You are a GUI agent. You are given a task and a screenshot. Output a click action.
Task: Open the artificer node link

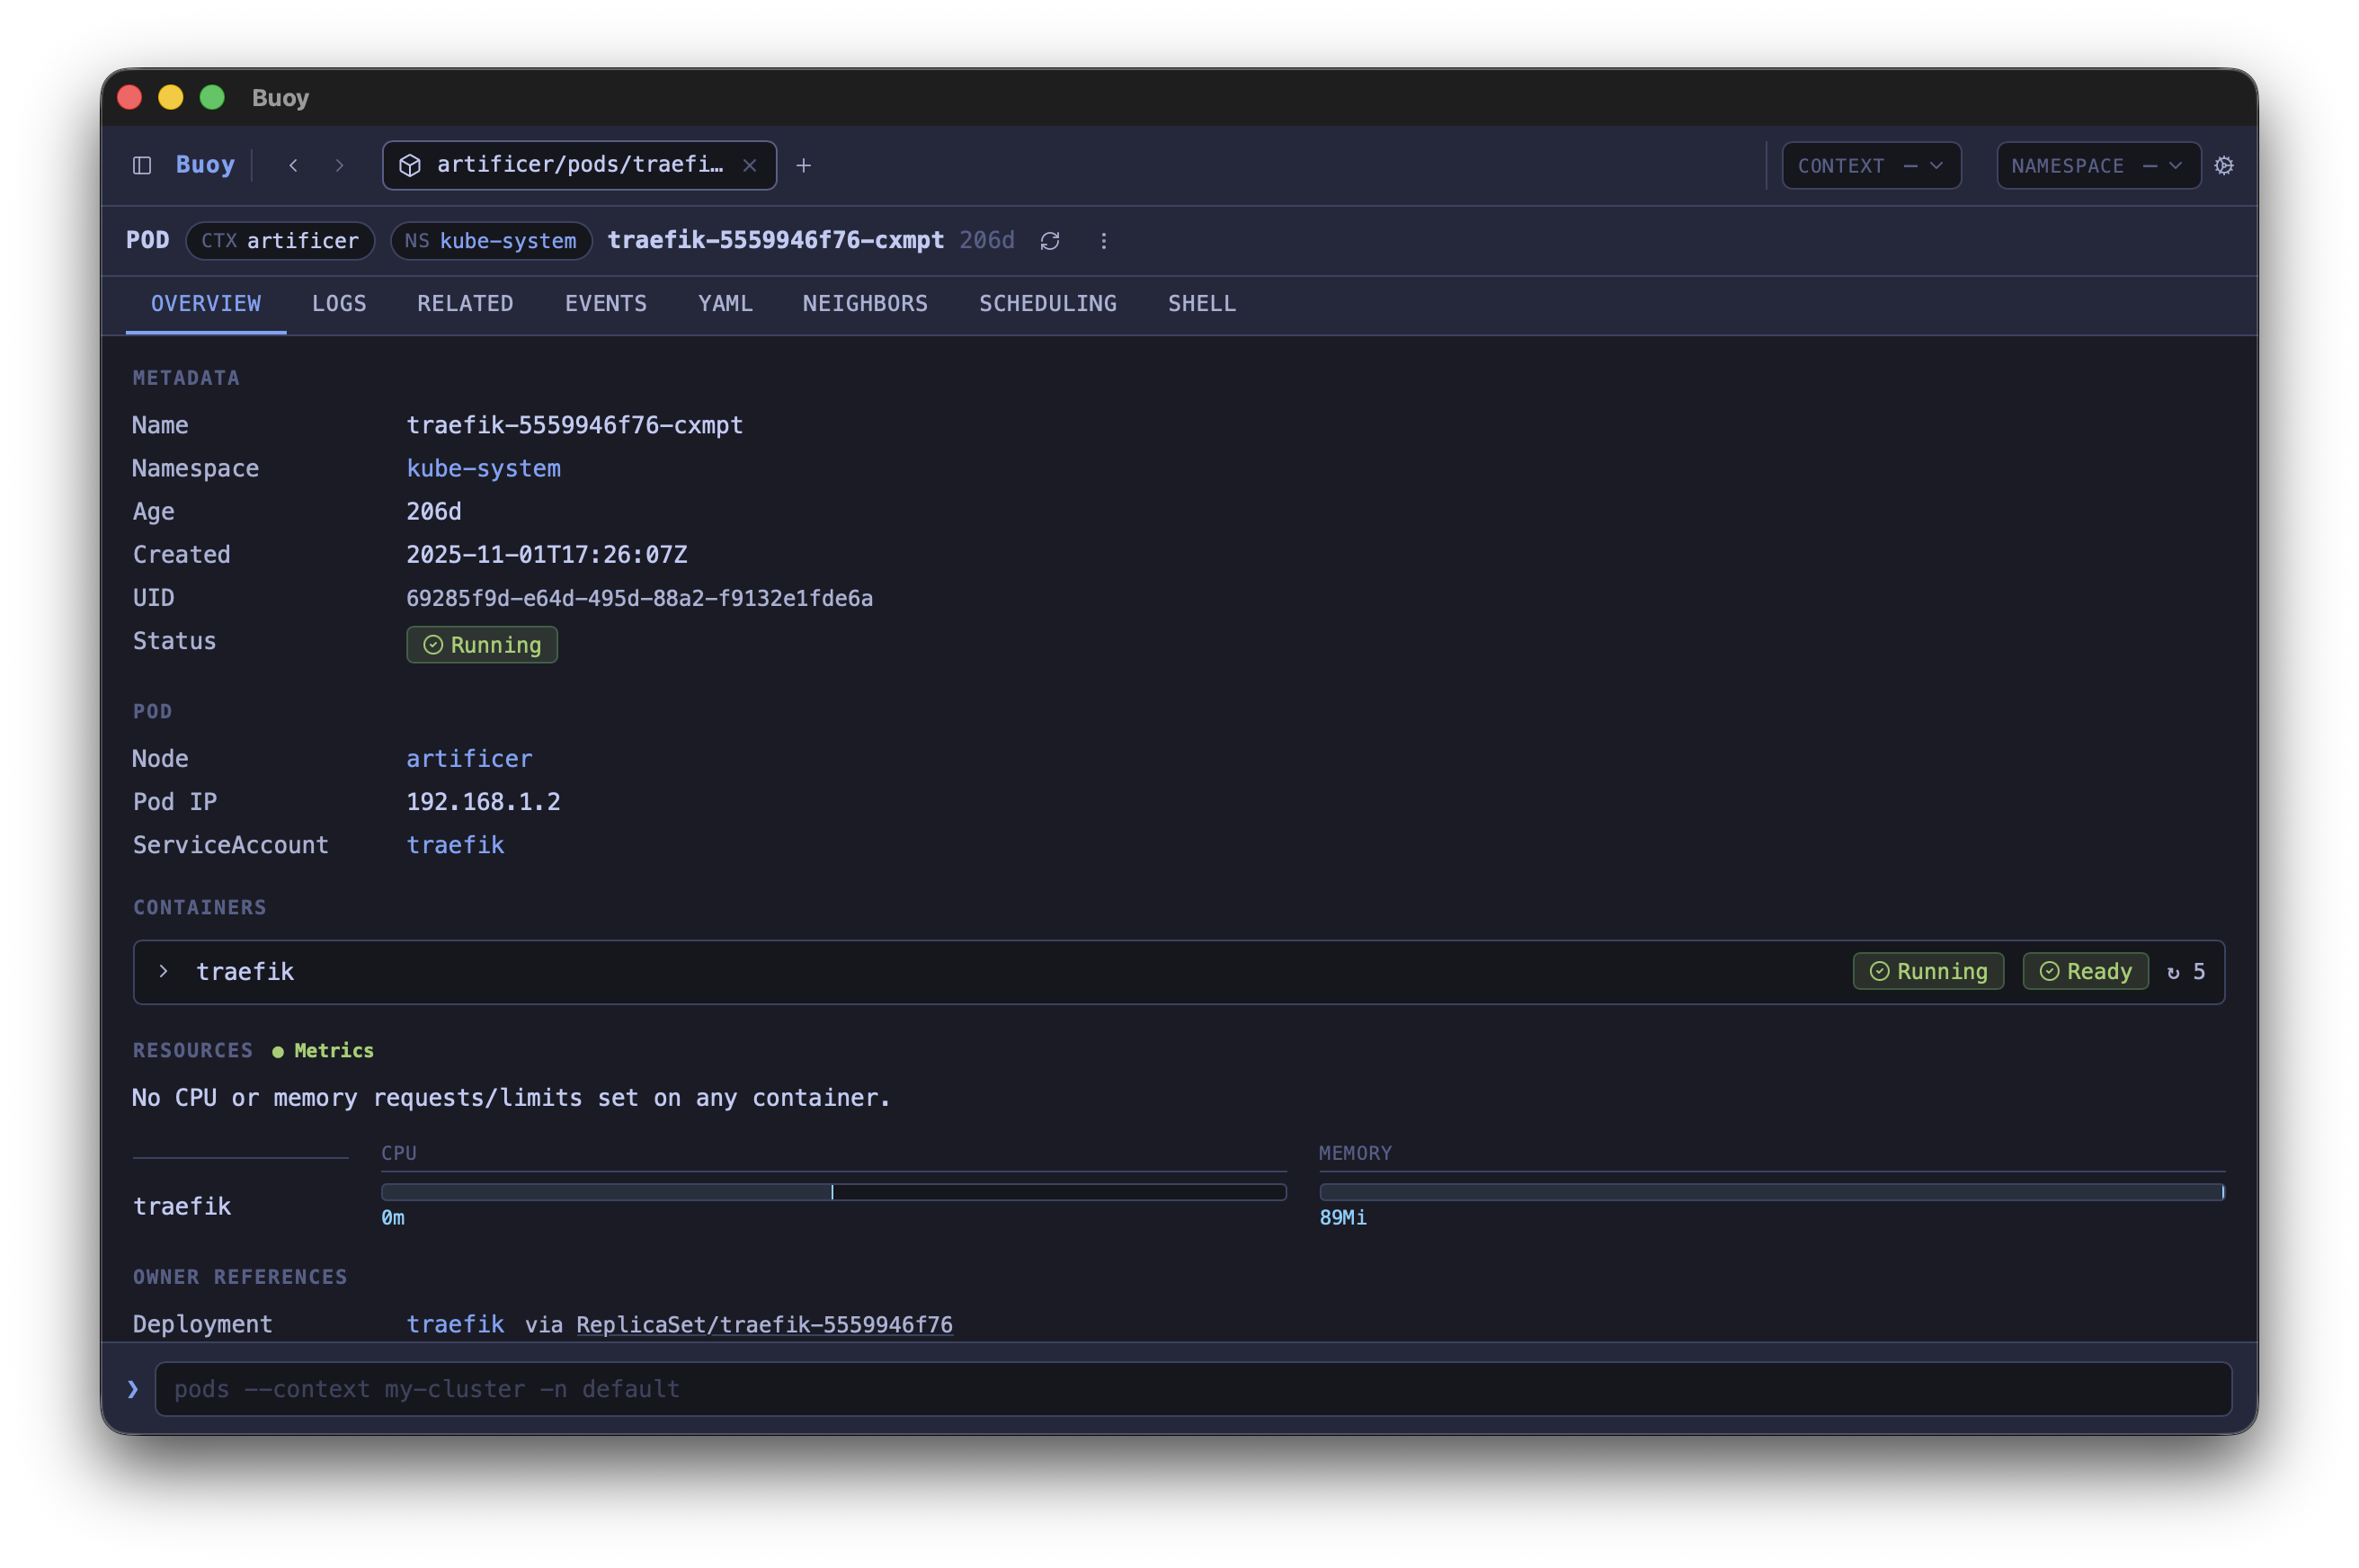469,758
